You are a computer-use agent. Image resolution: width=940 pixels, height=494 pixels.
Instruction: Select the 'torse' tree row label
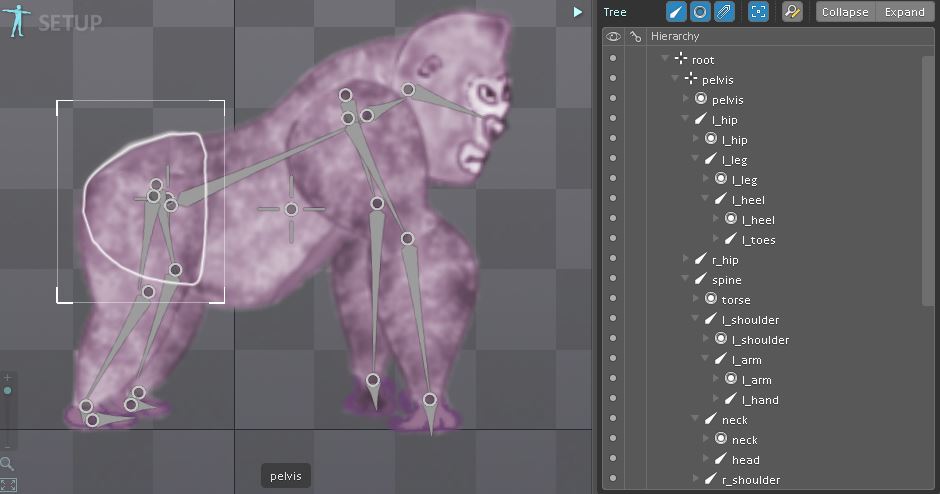[736, 300]
